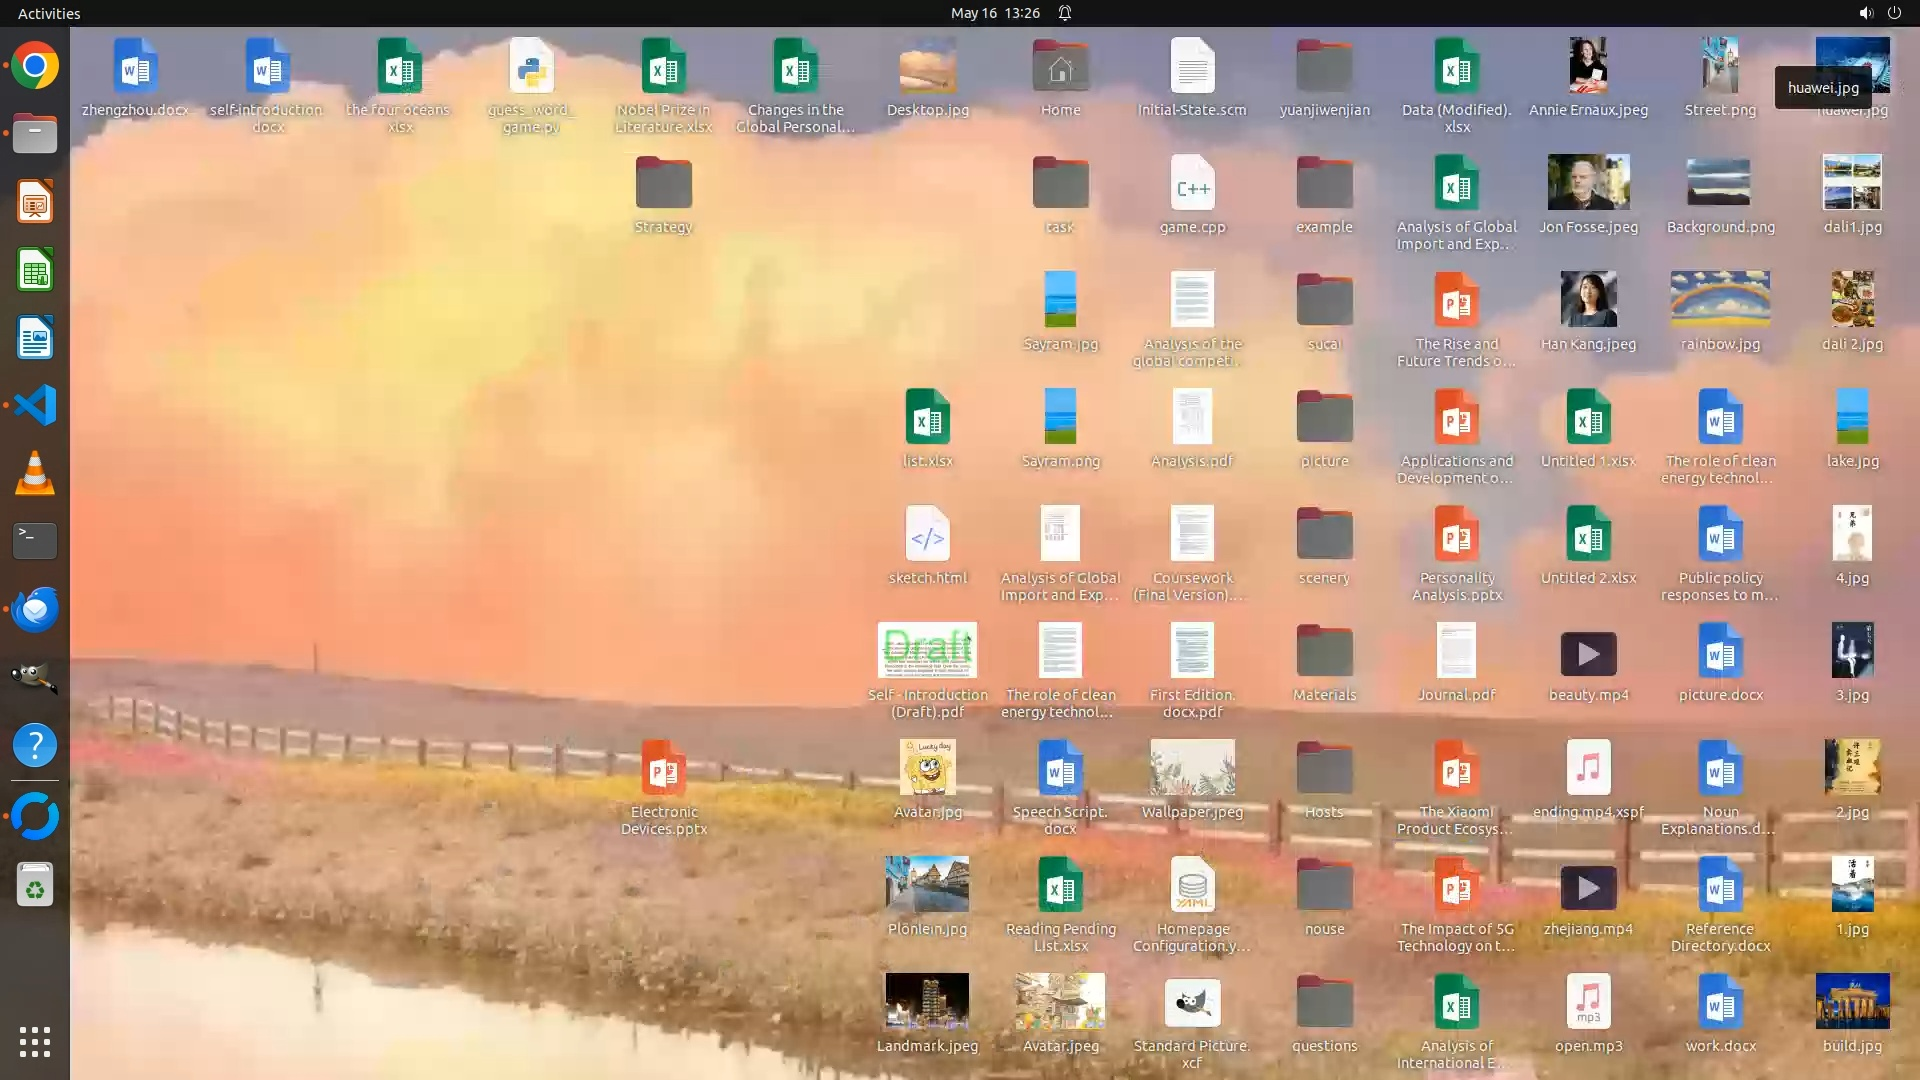Select the guess_word_game.py Python file
Image resolution: width=1920 pixels, height=1080 pixels.
tap(531, 68)
